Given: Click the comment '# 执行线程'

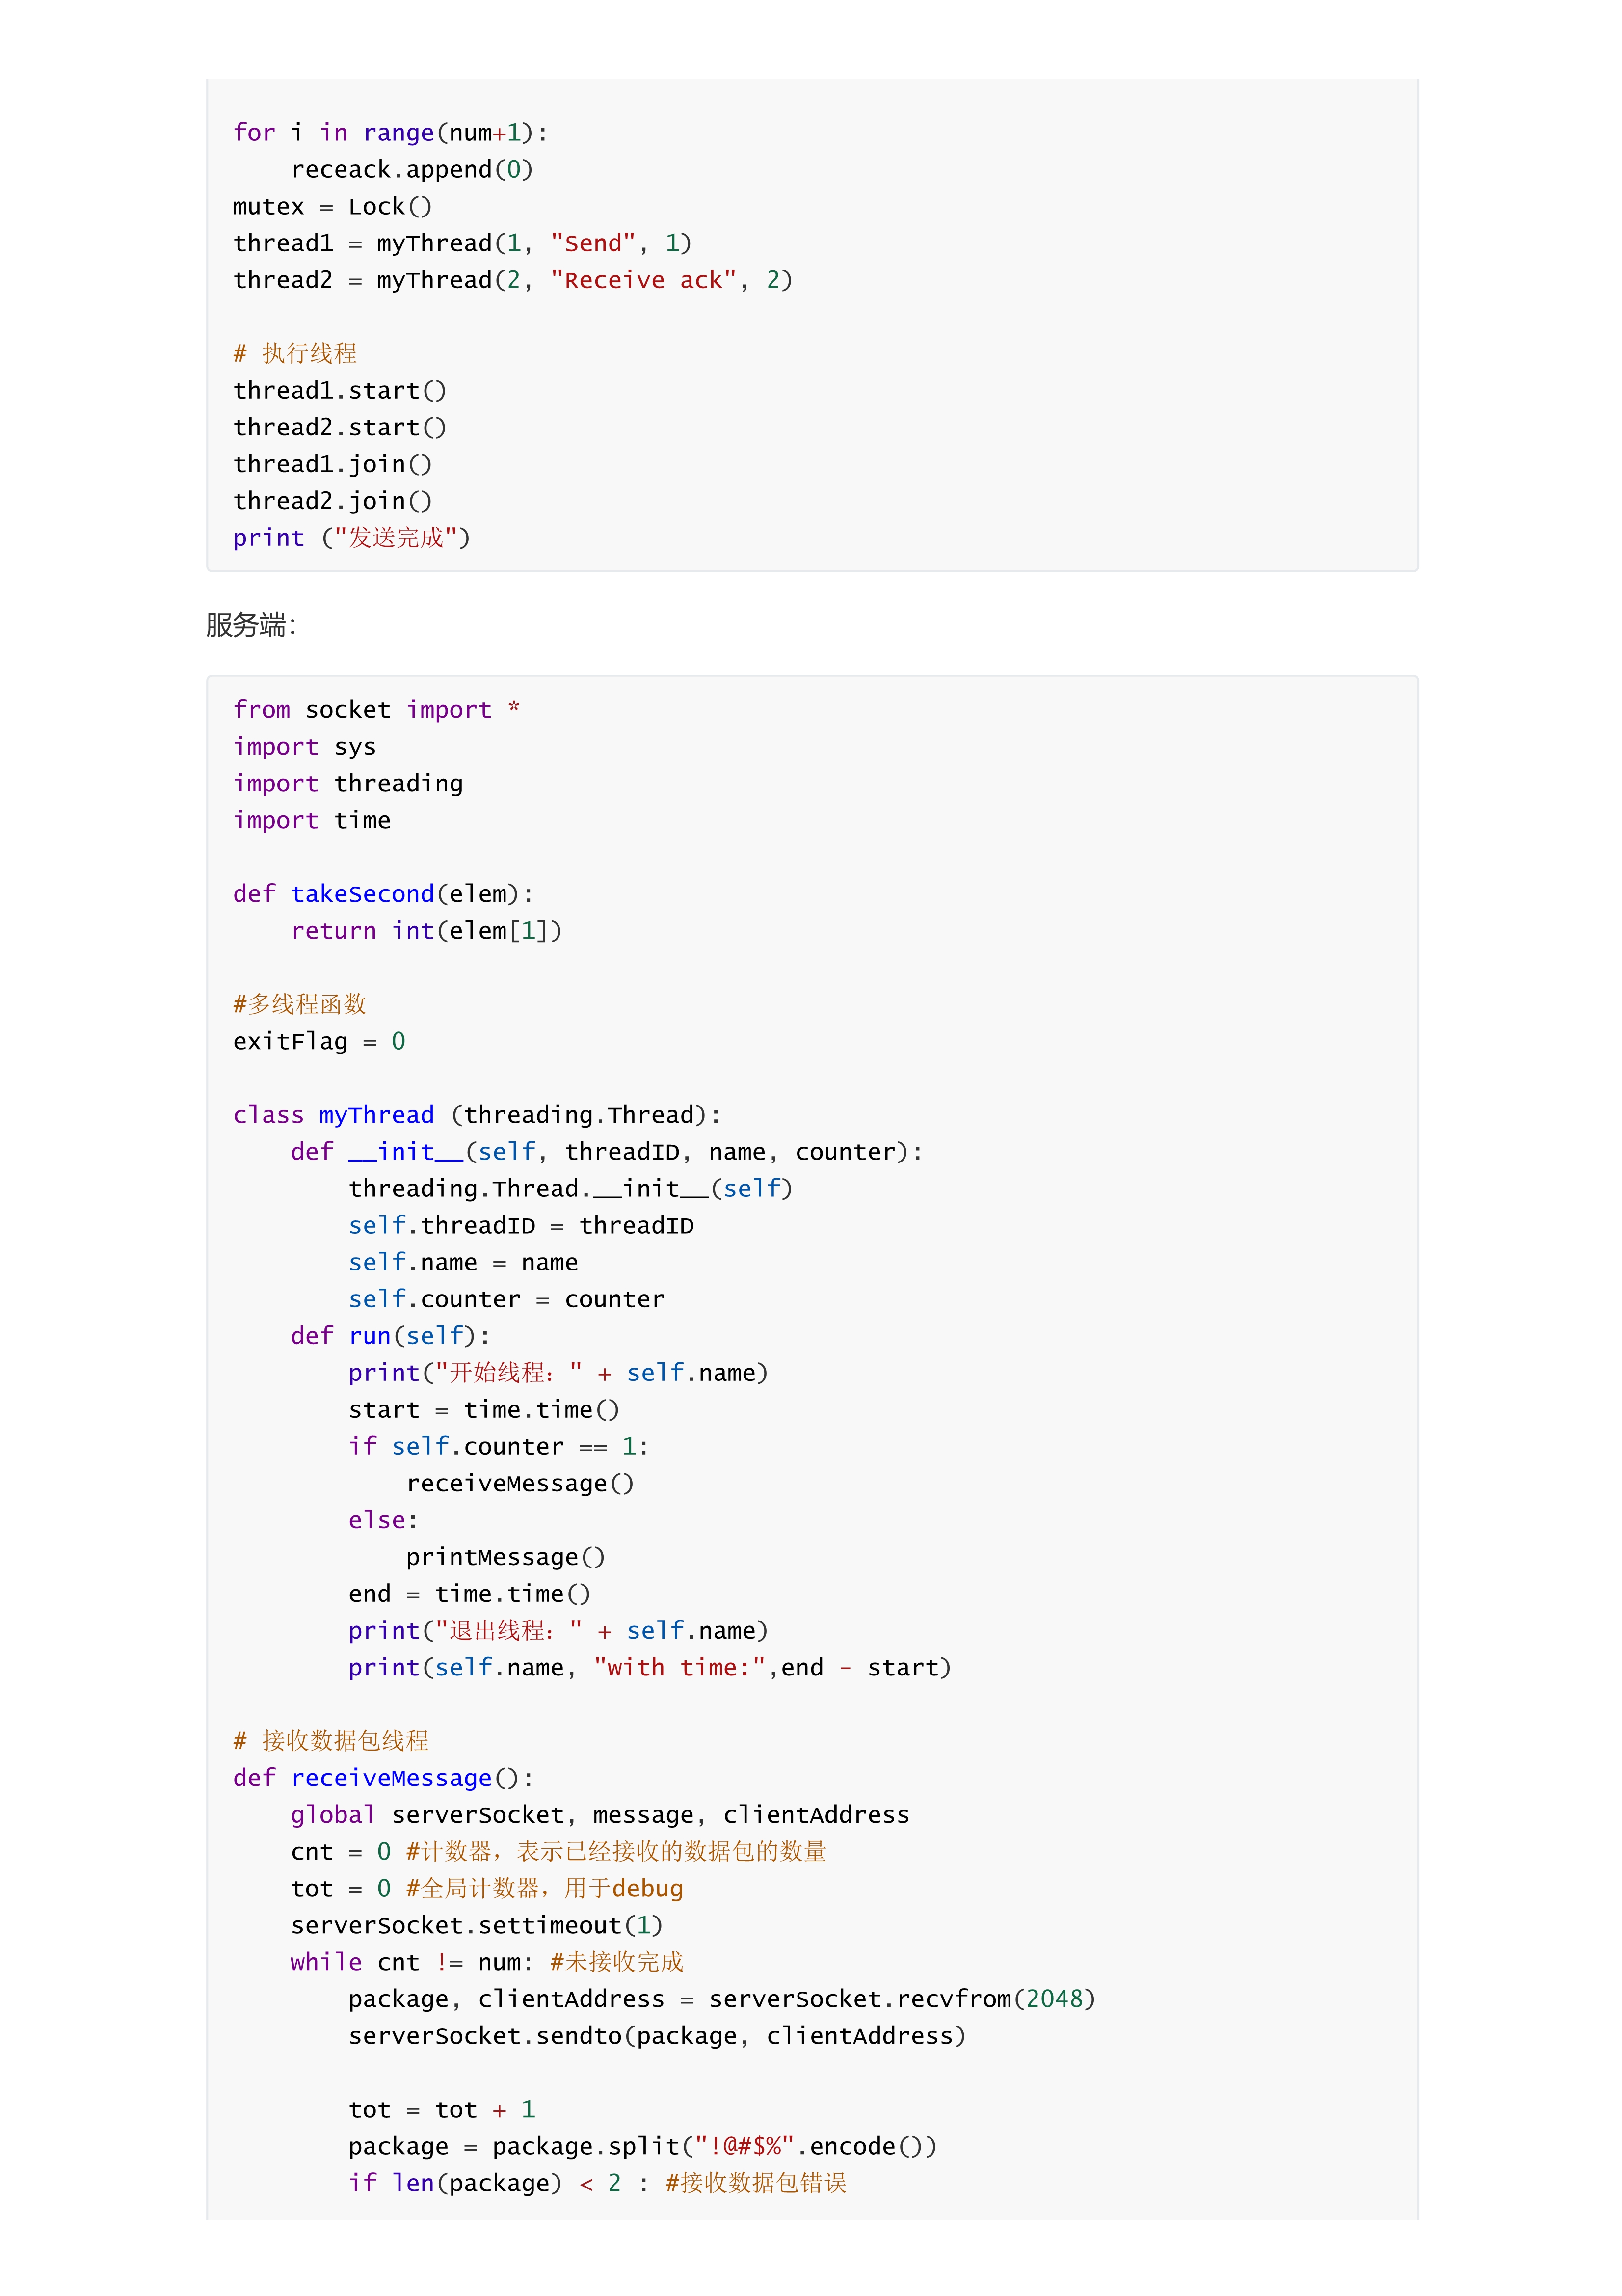Looking at the screenshot, I should point(295,354).
